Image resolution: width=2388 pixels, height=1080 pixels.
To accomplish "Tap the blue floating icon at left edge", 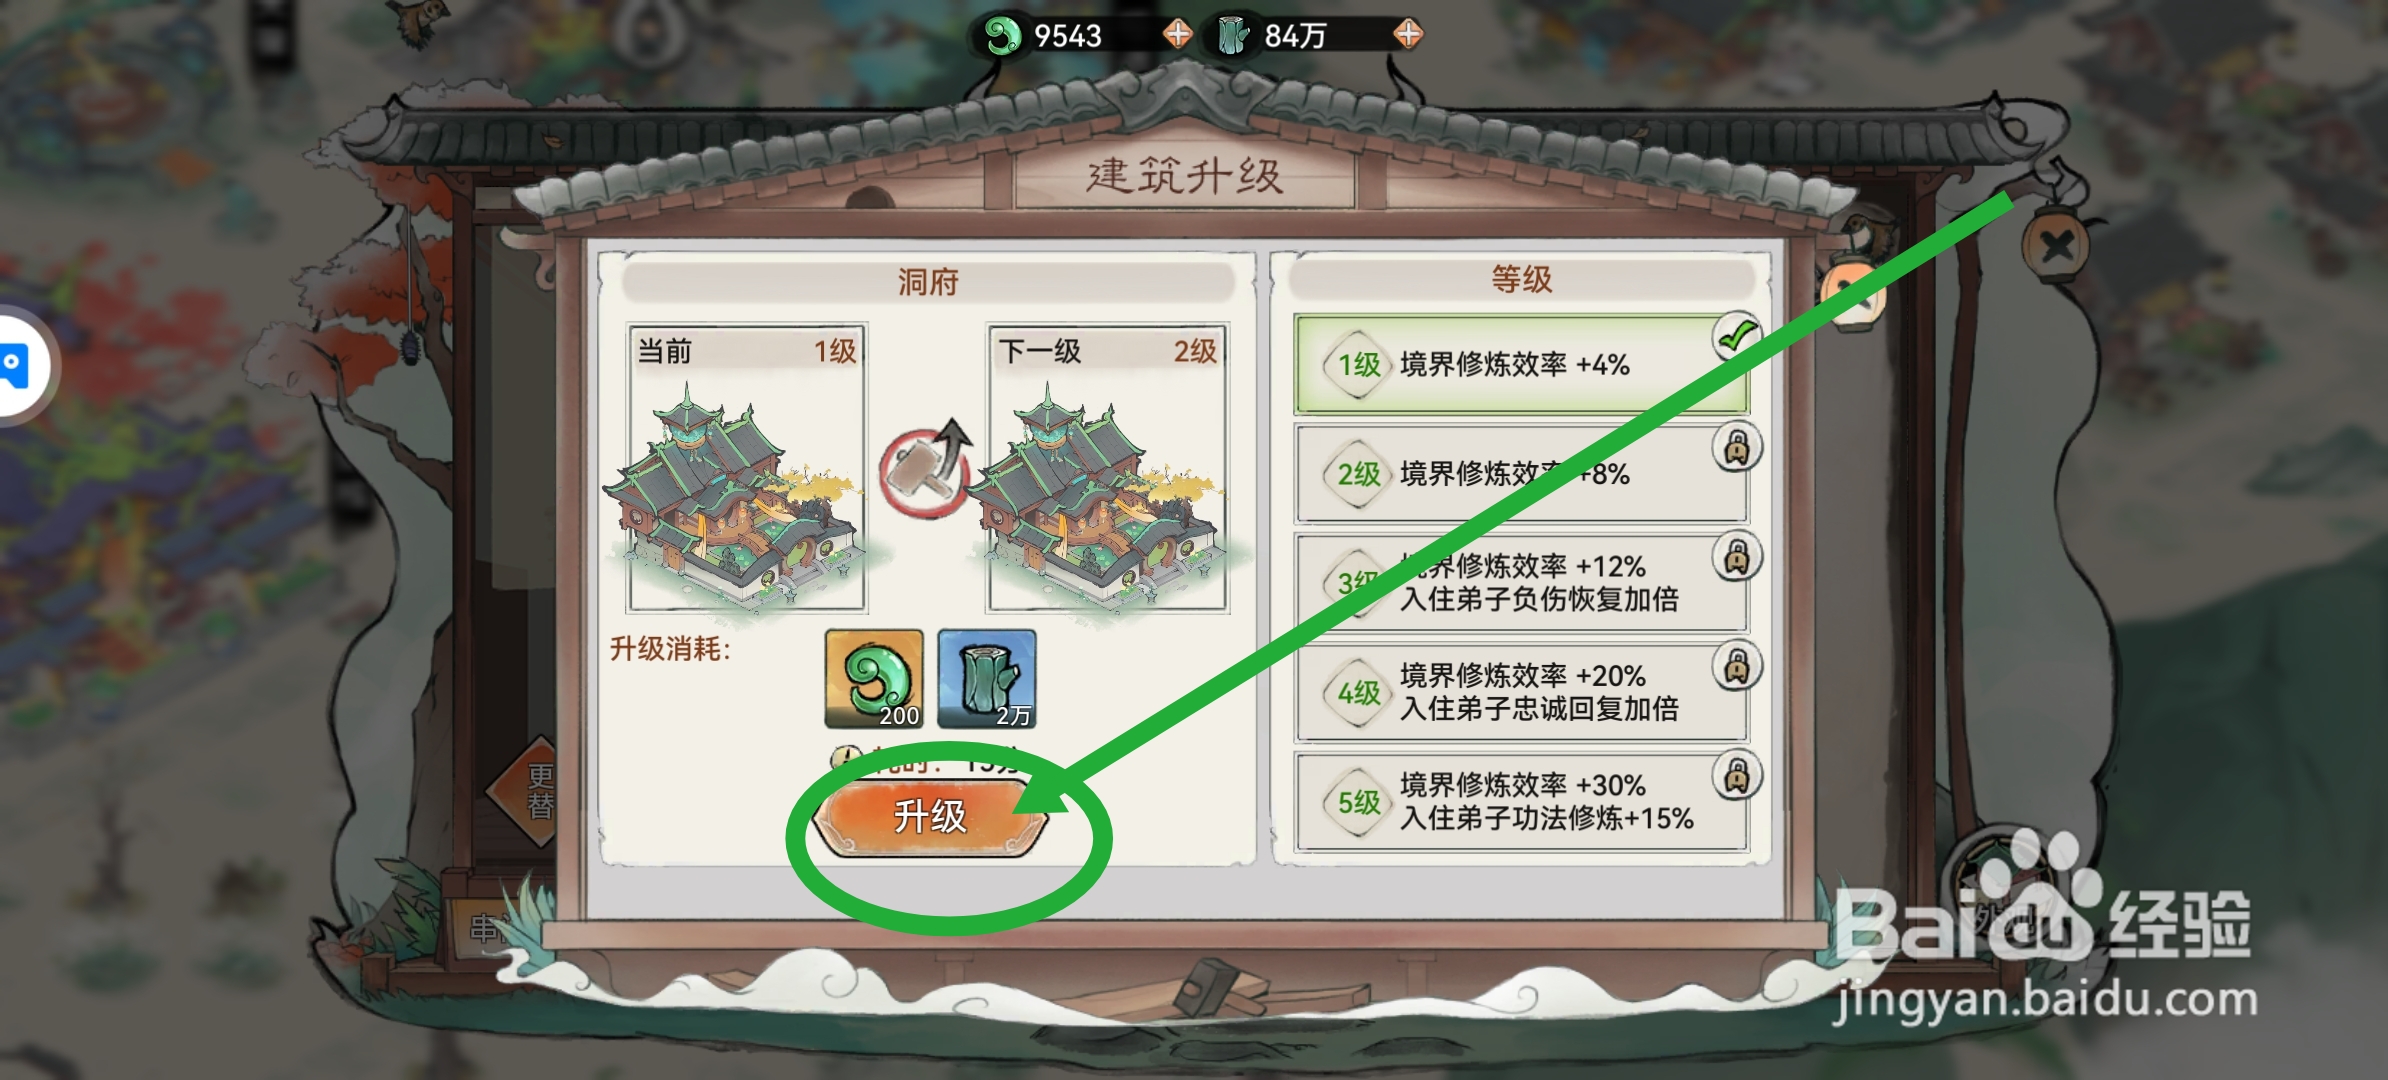I will click(x=18, y=366).
